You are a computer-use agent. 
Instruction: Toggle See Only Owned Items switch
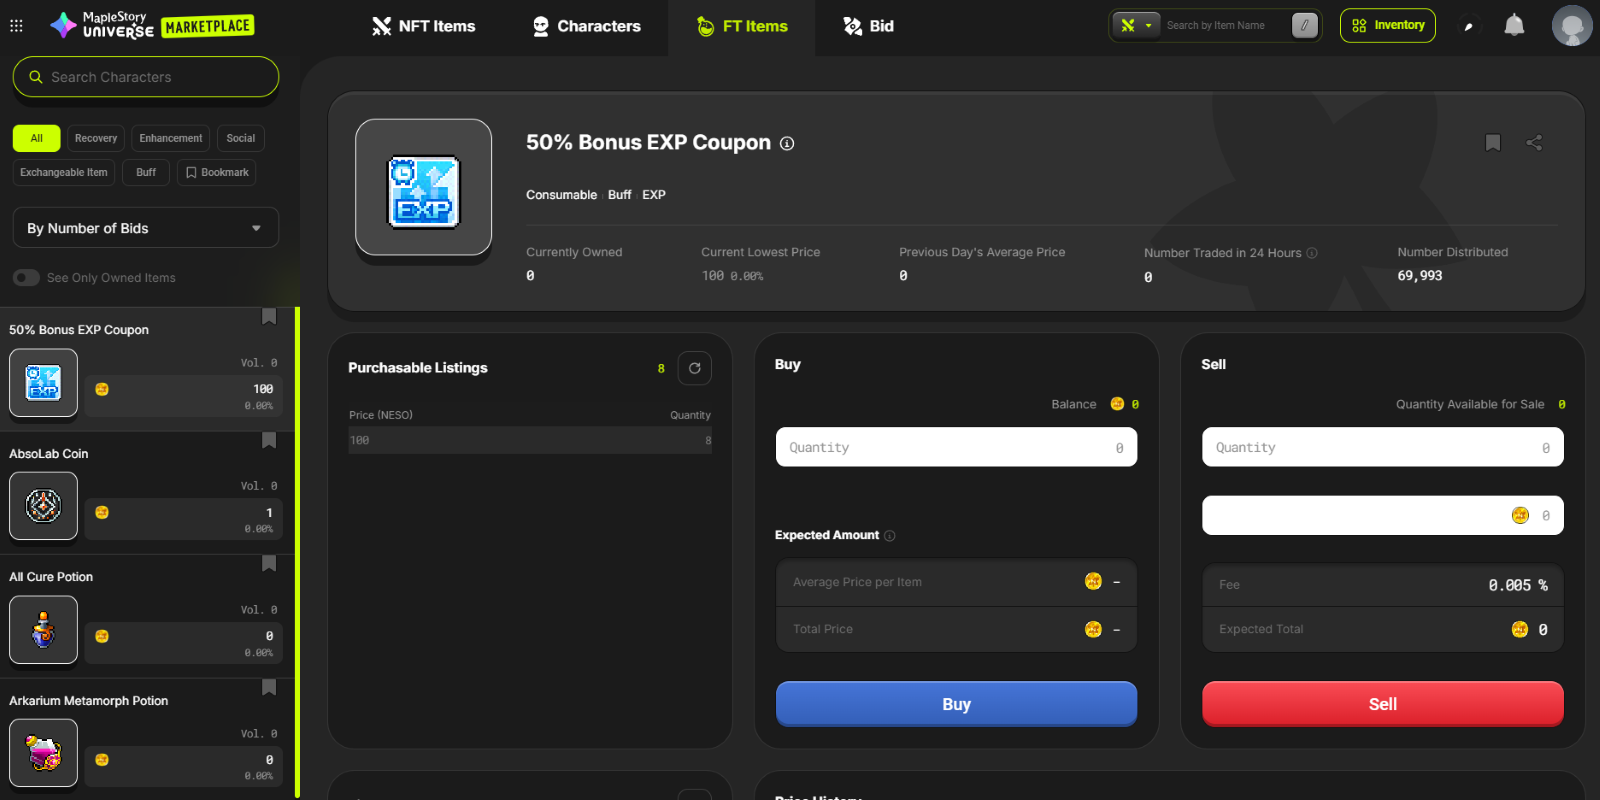tap(27, 278)
